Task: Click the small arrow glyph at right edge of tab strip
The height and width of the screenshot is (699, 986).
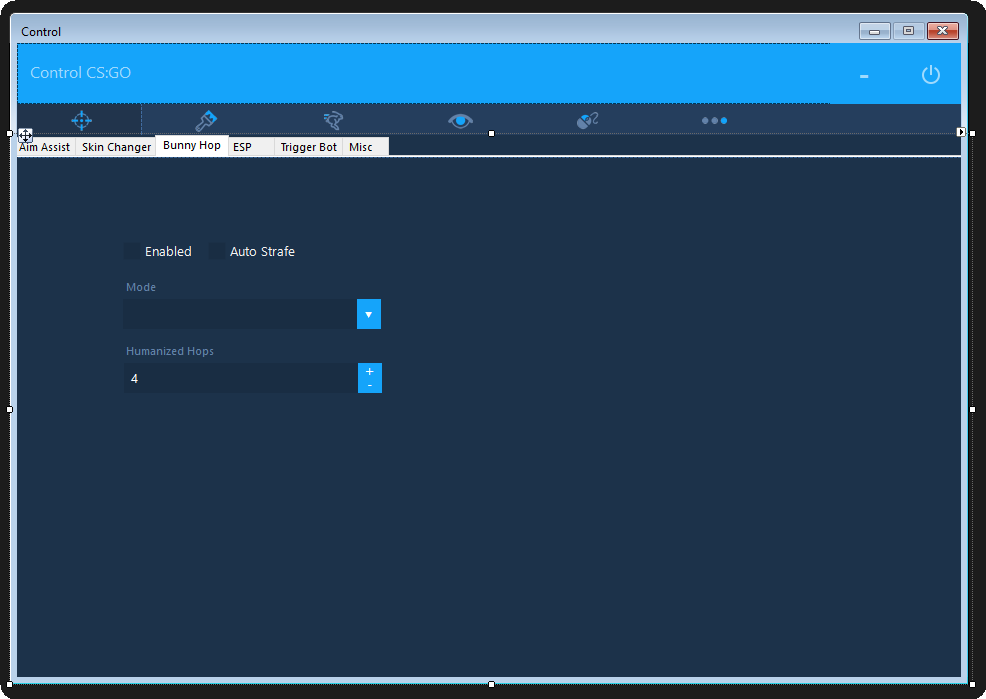Action: coord(960,132)
